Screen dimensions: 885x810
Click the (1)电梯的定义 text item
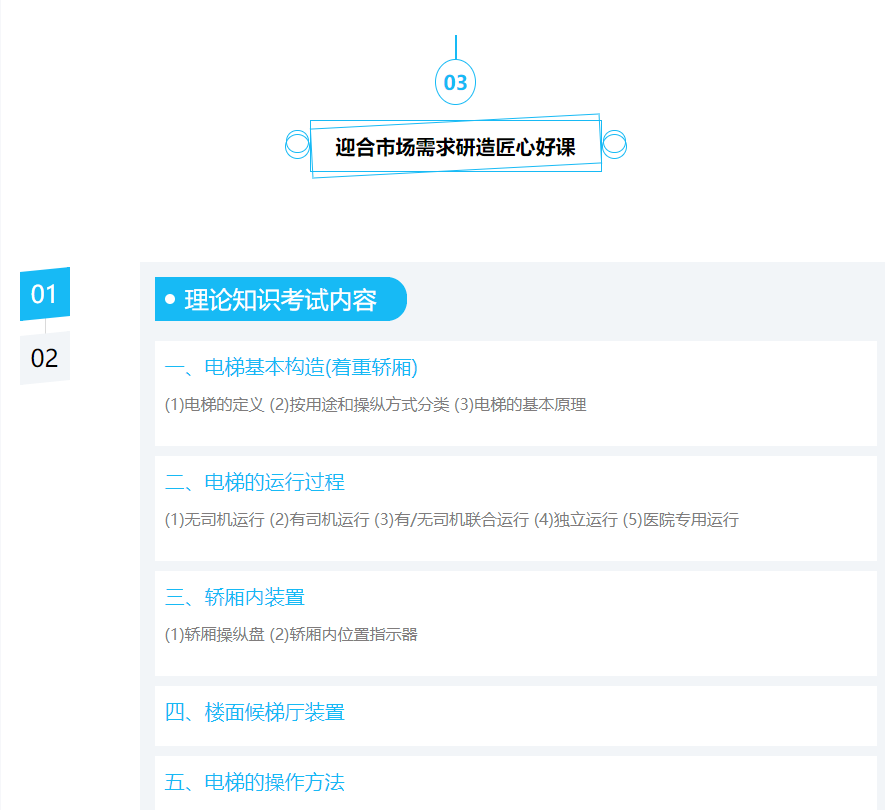(x=214, y=405)
